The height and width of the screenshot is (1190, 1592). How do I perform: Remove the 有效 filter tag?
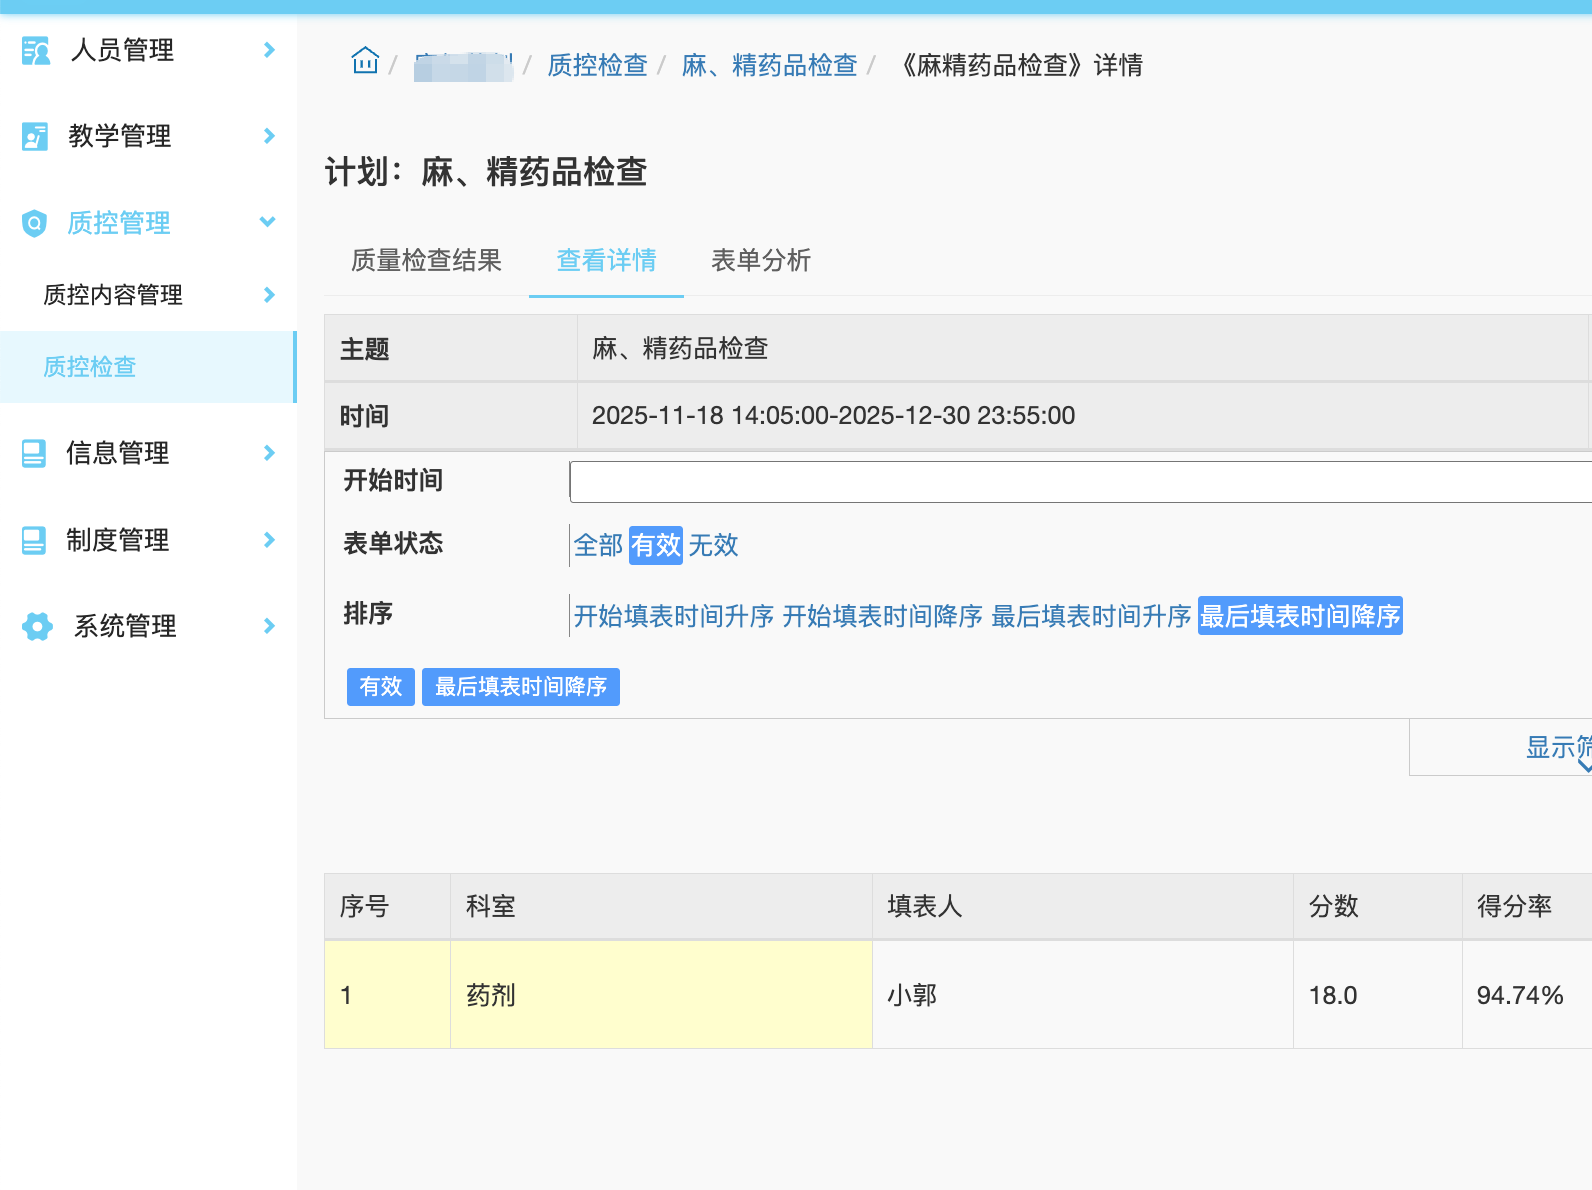(380, 687)
